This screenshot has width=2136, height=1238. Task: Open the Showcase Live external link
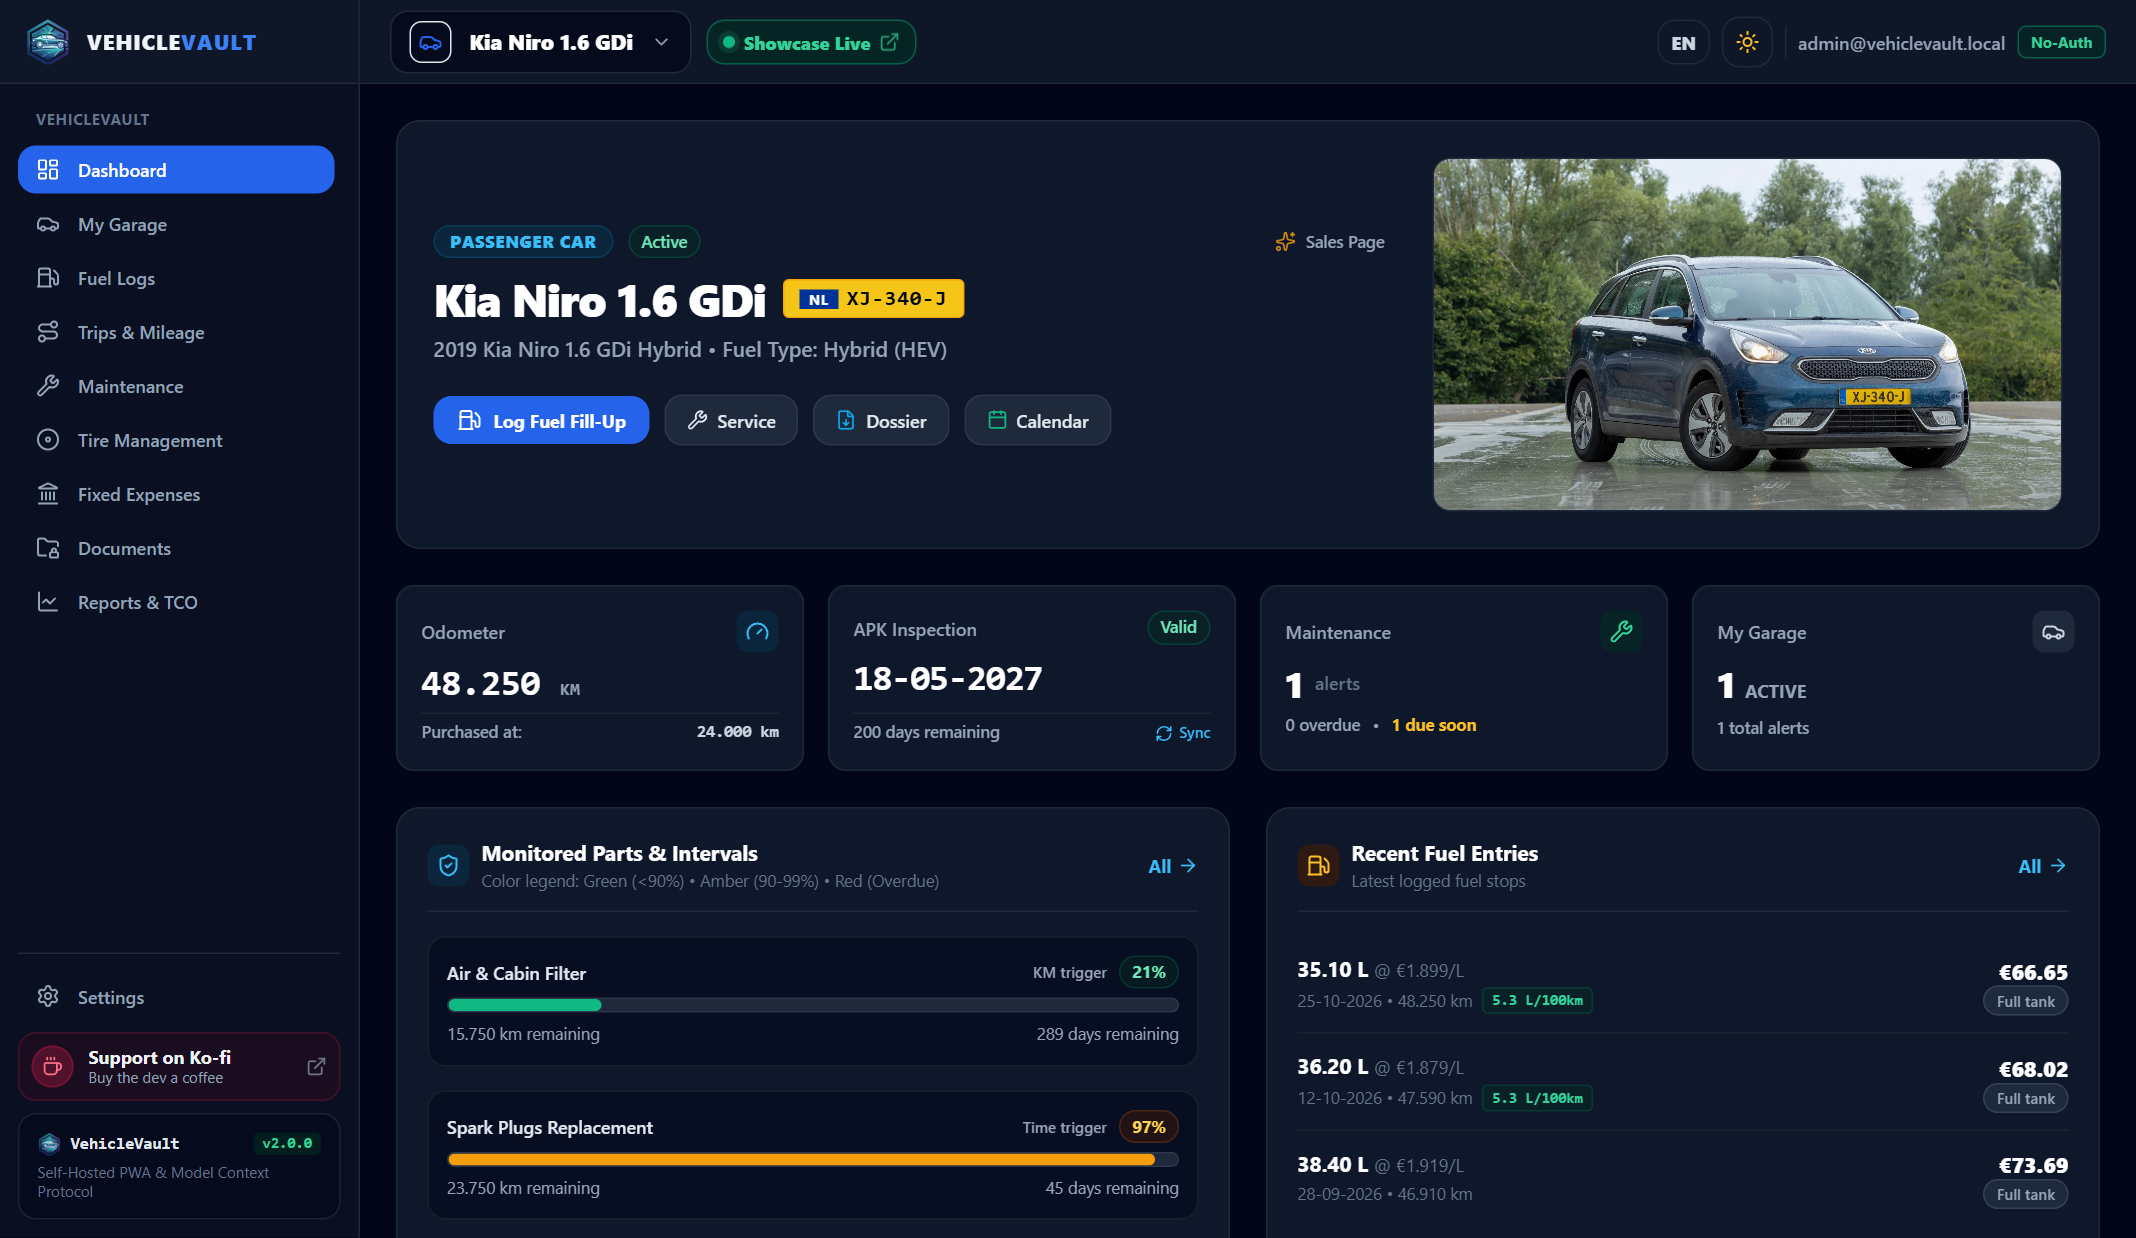pyautogui.click(x=811, y=42)
